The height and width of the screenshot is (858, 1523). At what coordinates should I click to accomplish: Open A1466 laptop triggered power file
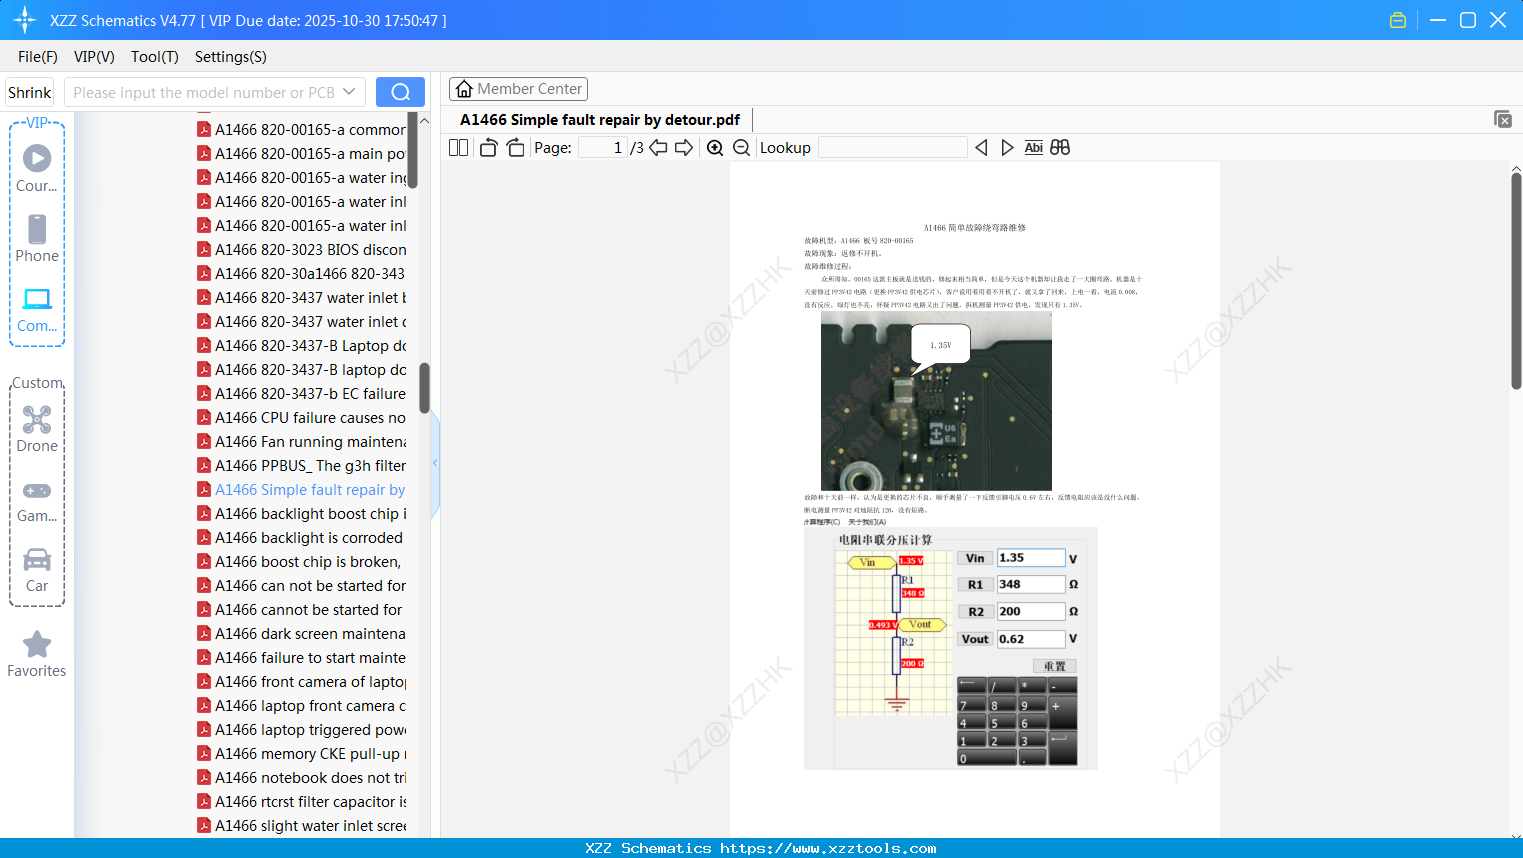point(301,730)
